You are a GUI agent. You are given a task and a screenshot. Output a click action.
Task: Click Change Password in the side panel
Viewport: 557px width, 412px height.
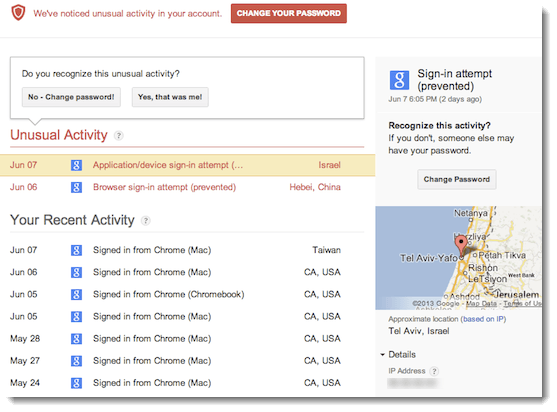tap(457, 179)
